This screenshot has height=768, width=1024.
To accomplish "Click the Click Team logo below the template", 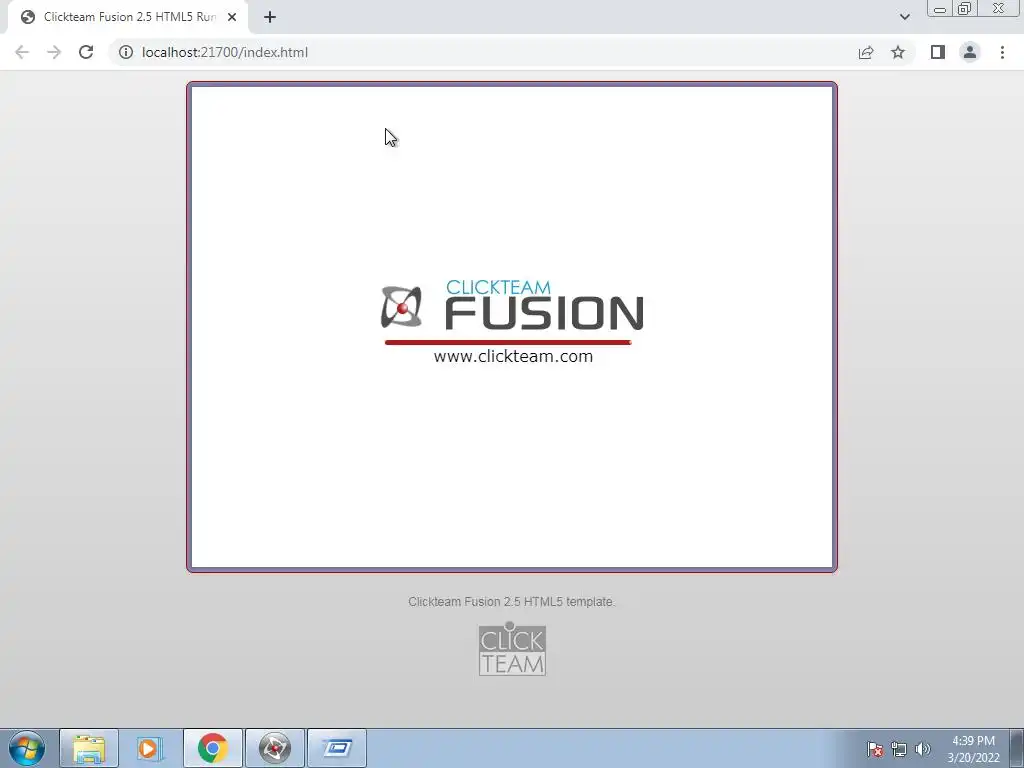I will [512, 648].
